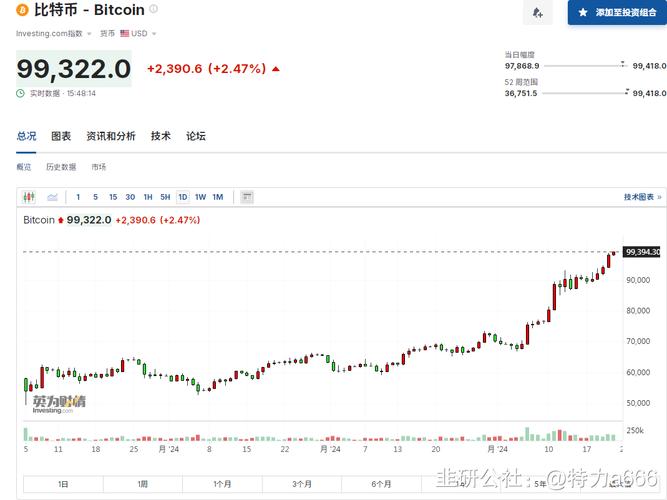Viewport: 667px width, 500px height.
Task: Open the Investing.com指数 dropdown
Action: point(54,34)
